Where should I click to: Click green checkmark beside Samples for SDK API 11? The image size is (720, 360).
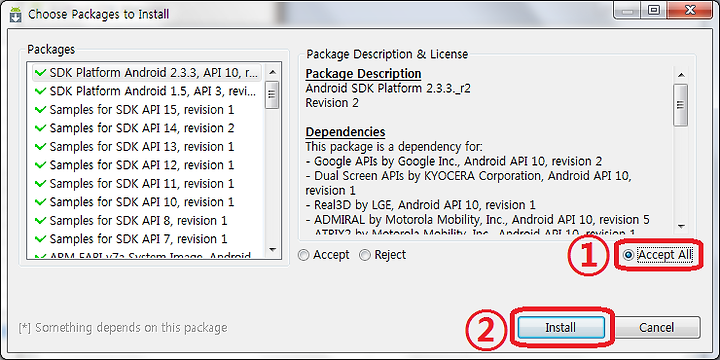pos(40,184)
